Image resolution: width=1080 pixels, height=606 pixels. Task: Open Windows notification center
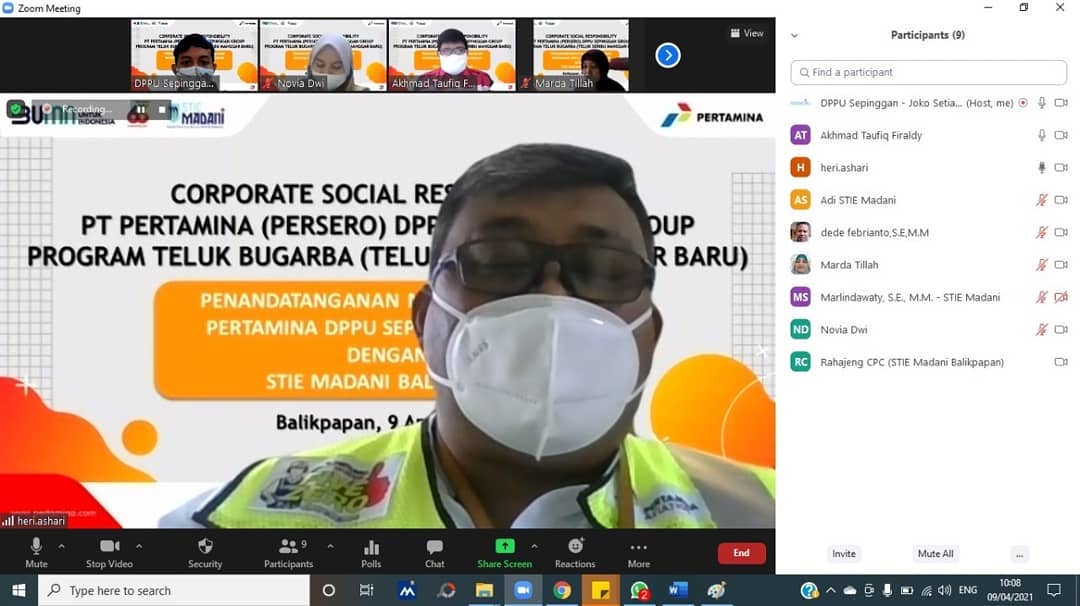[1054, 590]
